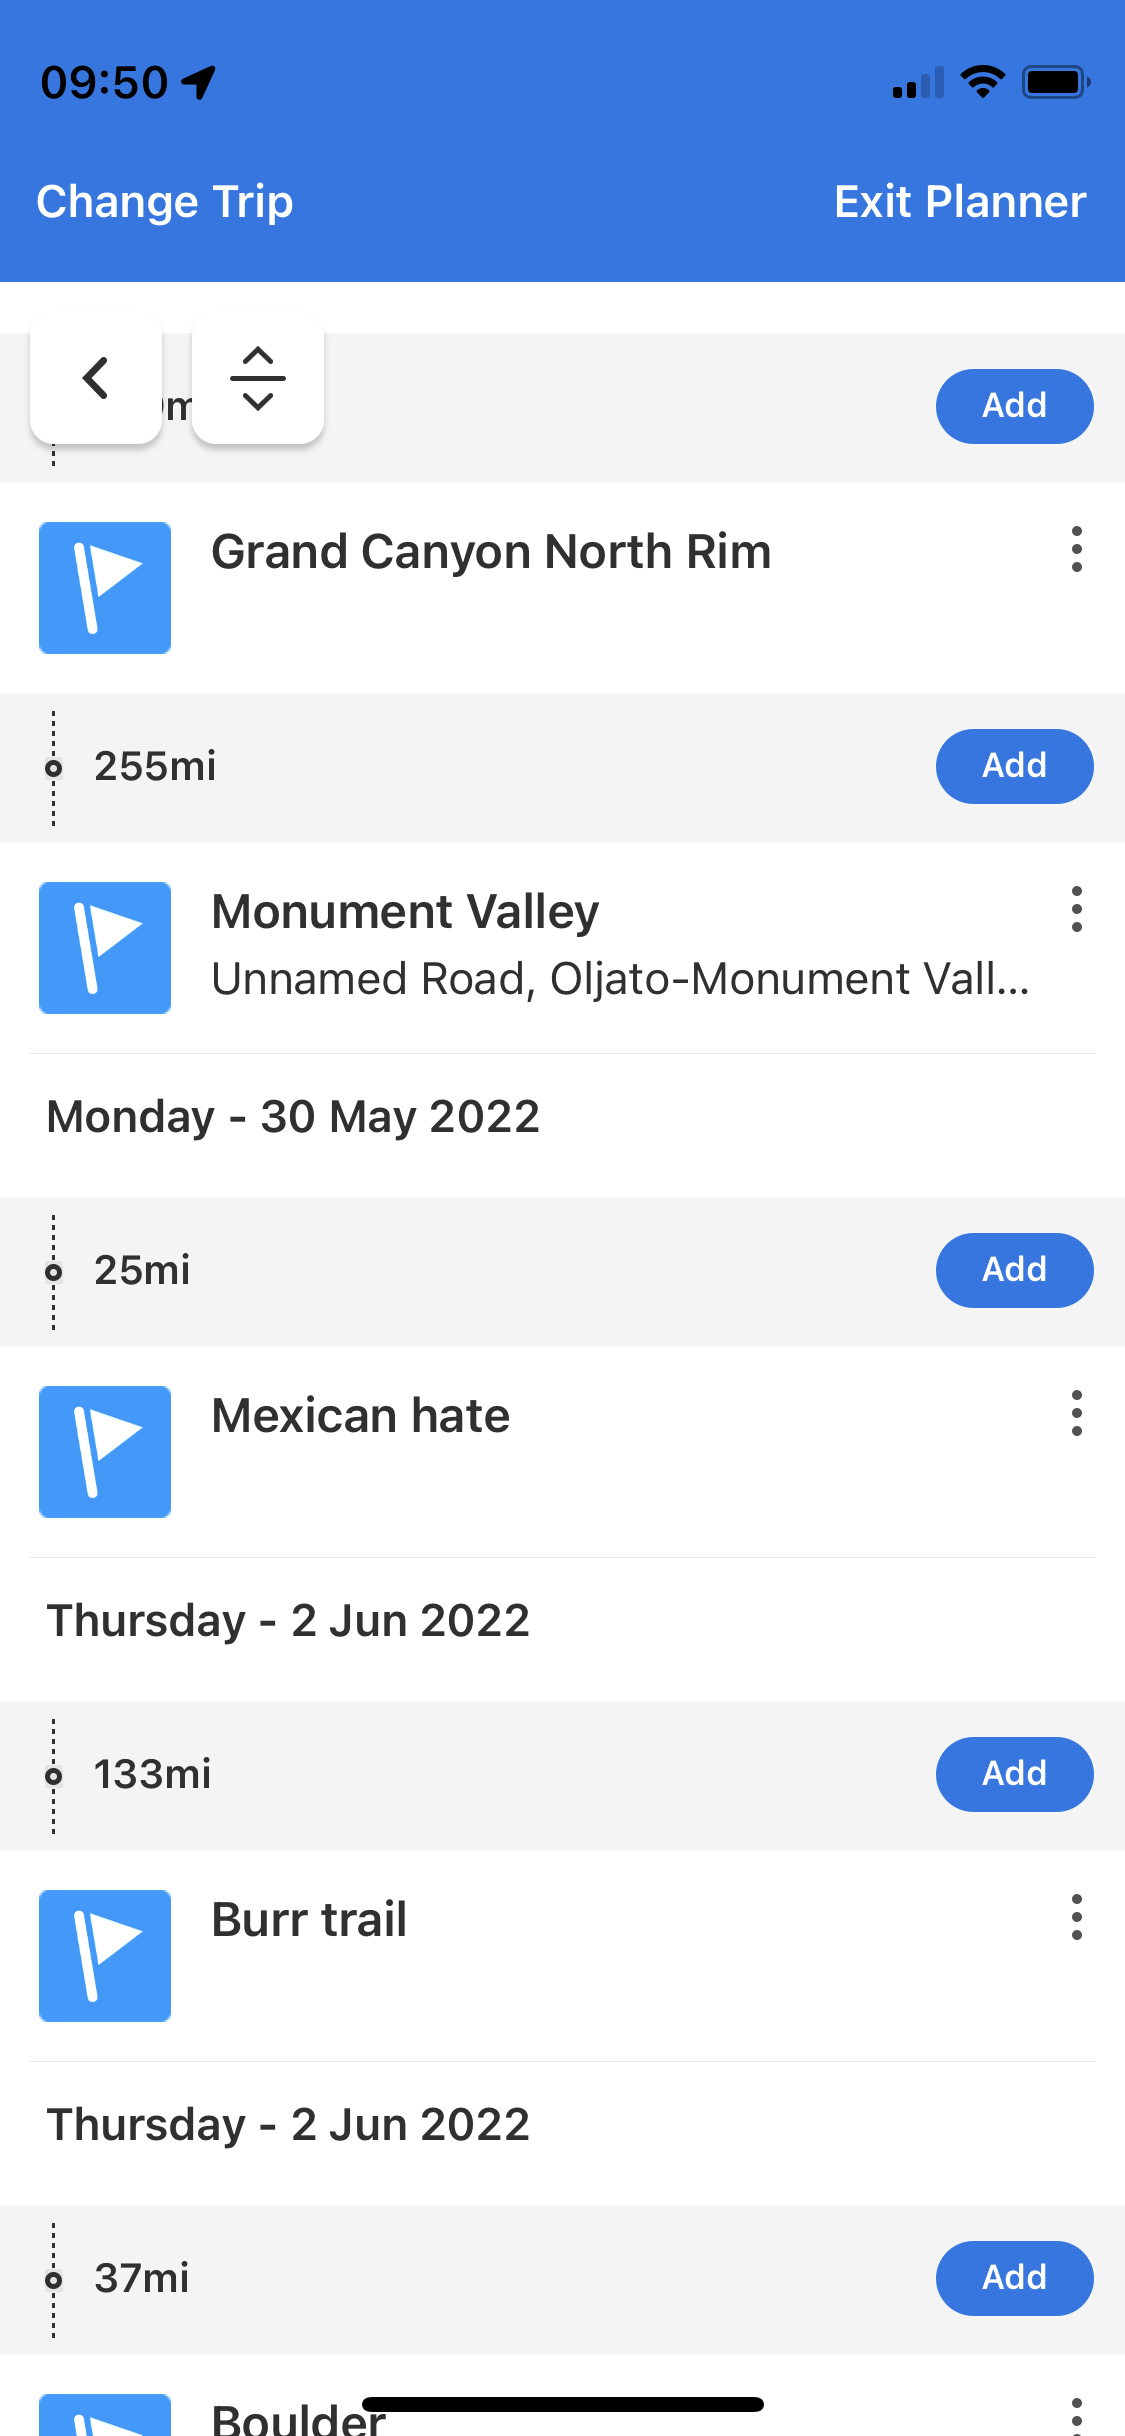
Task: Add a stop on the 133mi leg
Action: coord(1014,1774)
